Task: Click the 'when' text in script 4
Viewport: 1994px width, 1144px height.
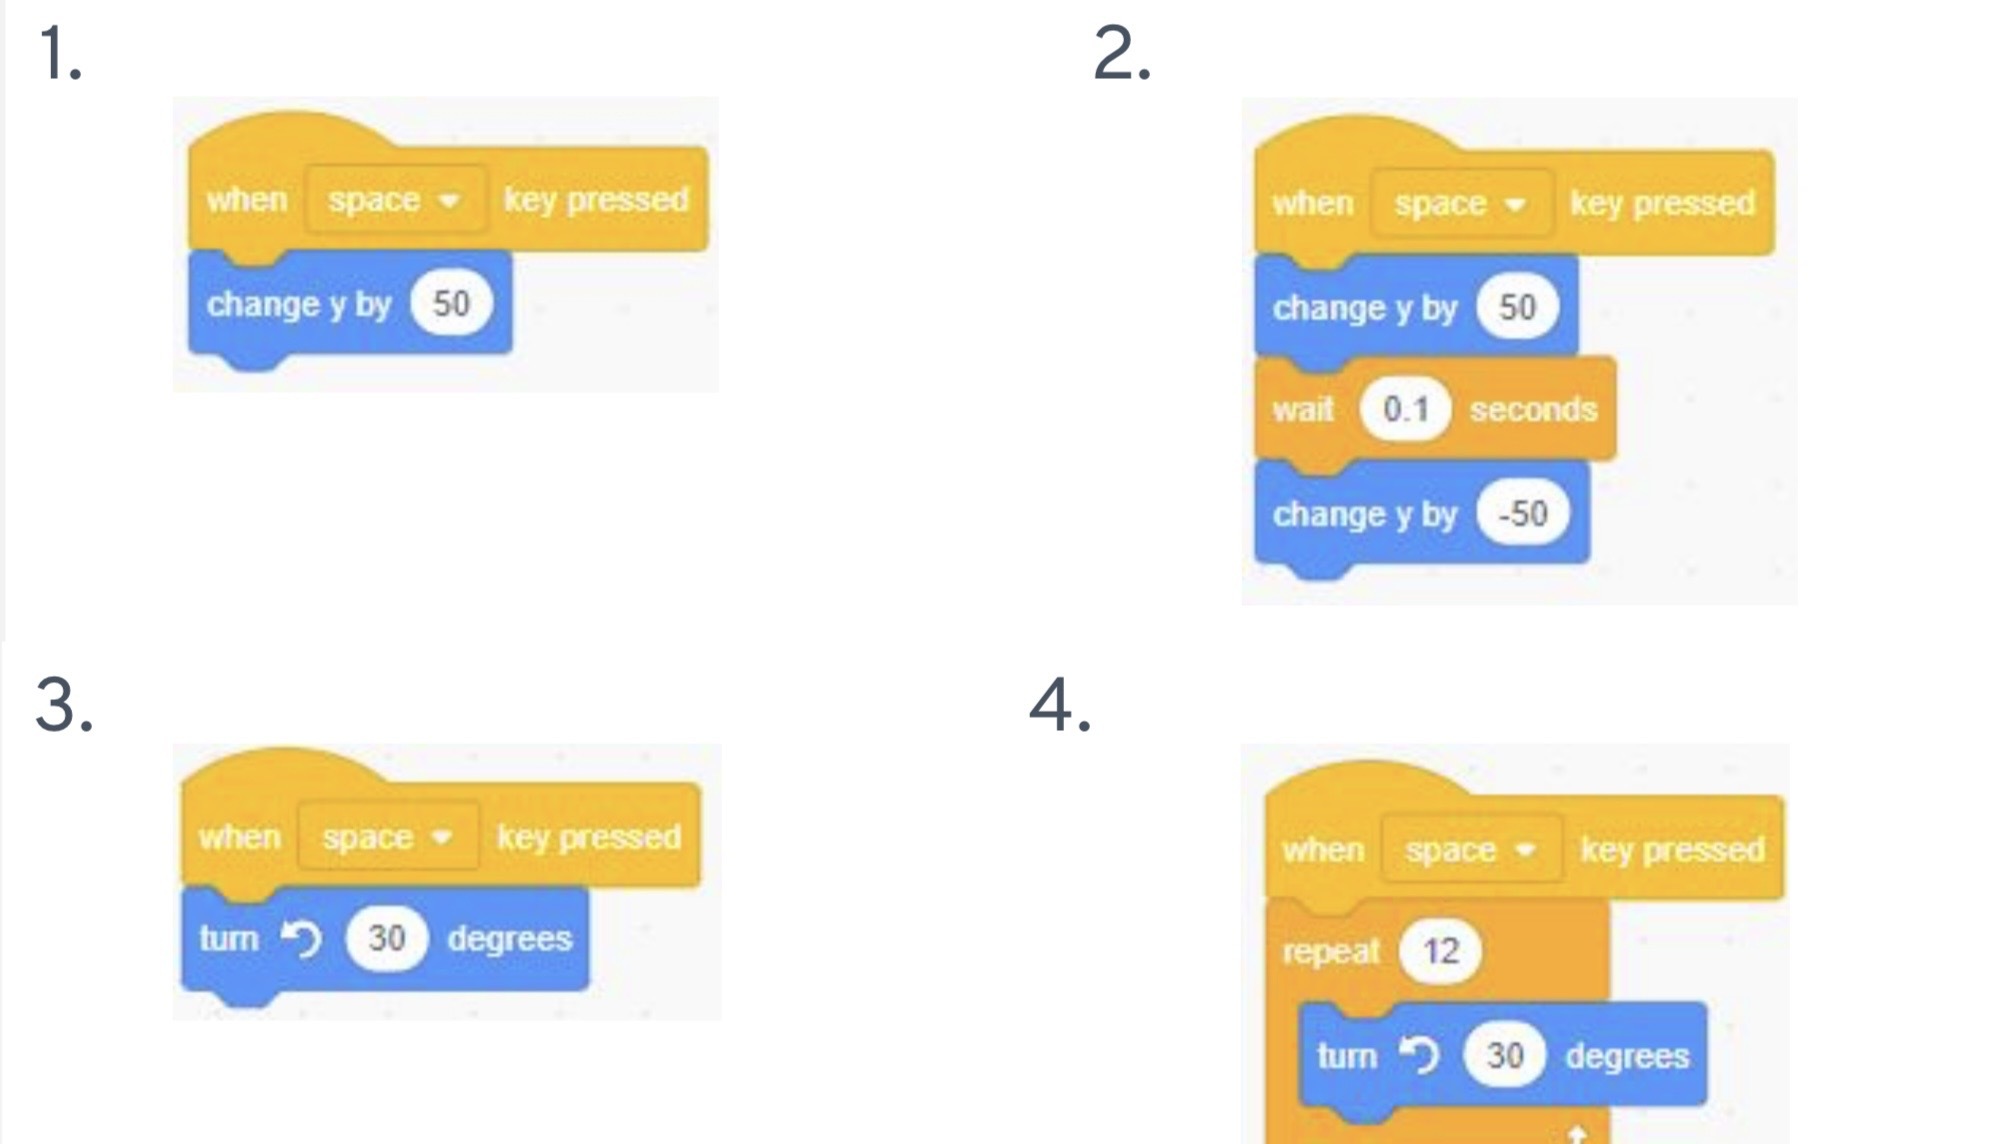Action: coord(1322,850)
